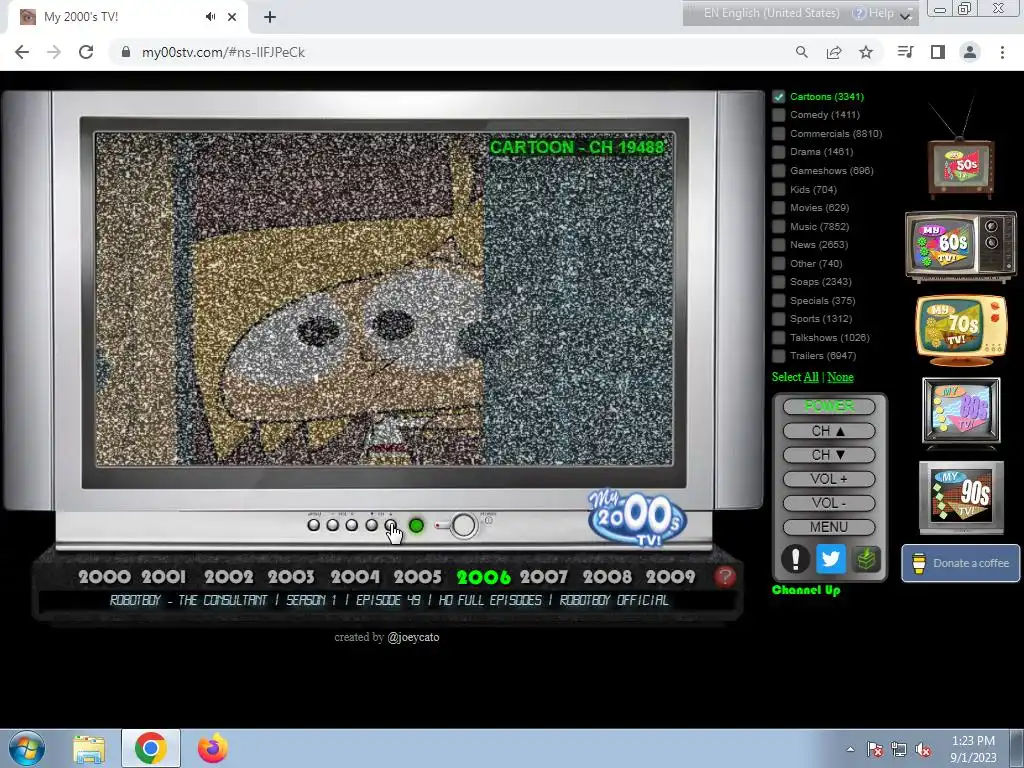Click the Donate a coffee button
This screenshot has width=1024, height=768.
[961, 563]
